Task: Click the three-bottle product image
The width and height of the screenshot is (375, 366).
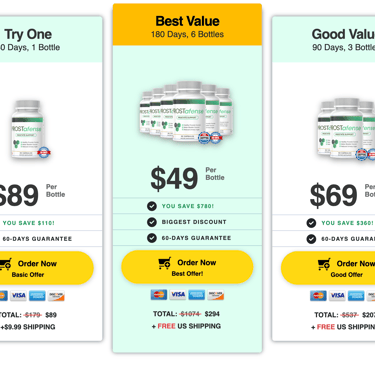Action: click(x=347, y=129)
